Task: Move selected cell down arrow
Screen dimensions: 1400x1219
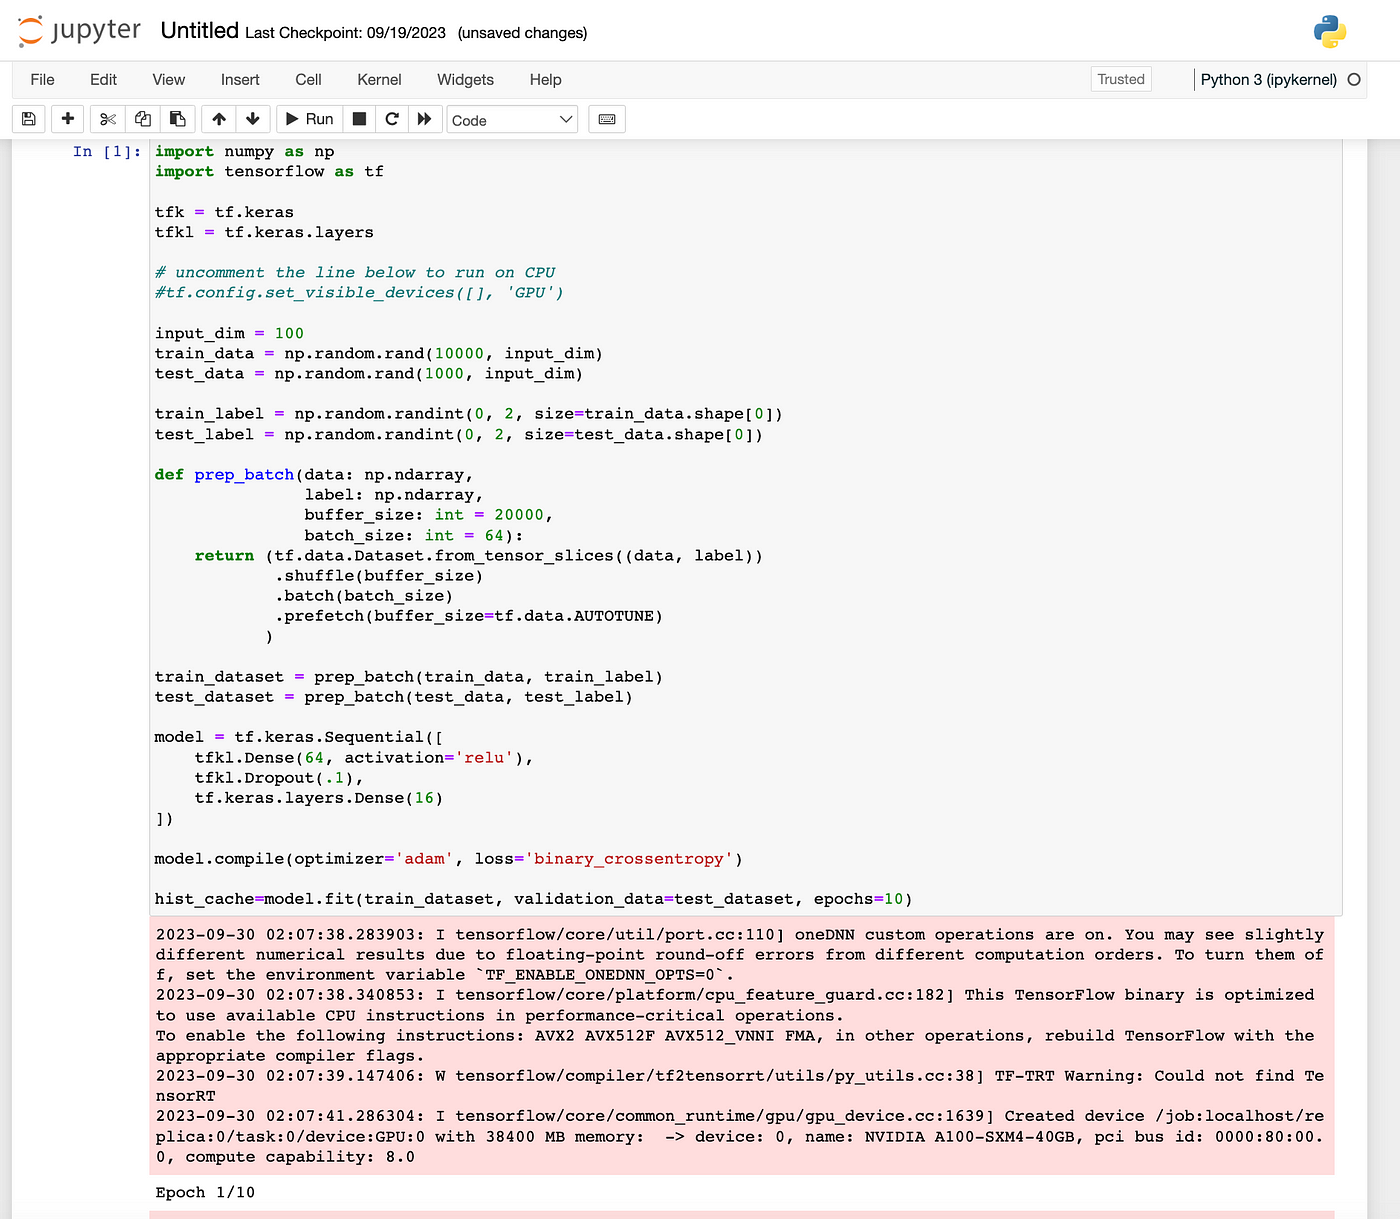Action: pos(253,119)
